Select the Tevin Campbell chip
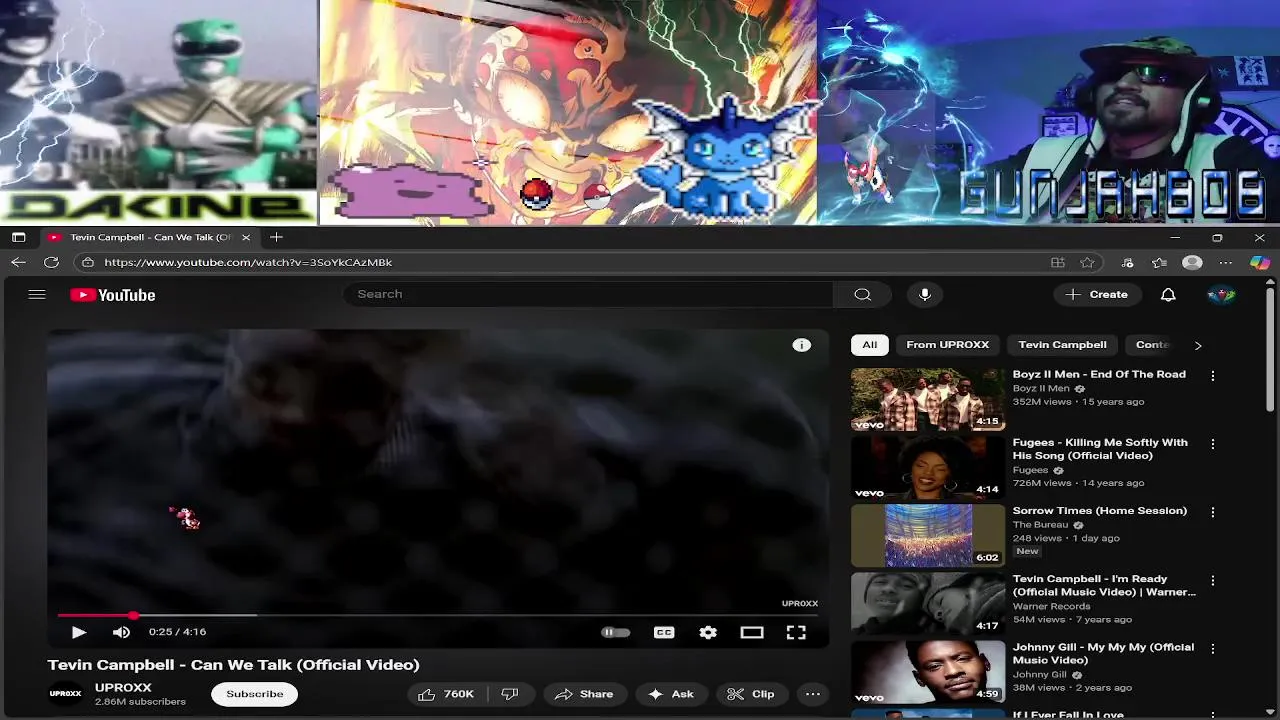This screenshot has width=1280, height=720. coord(1062,345)
